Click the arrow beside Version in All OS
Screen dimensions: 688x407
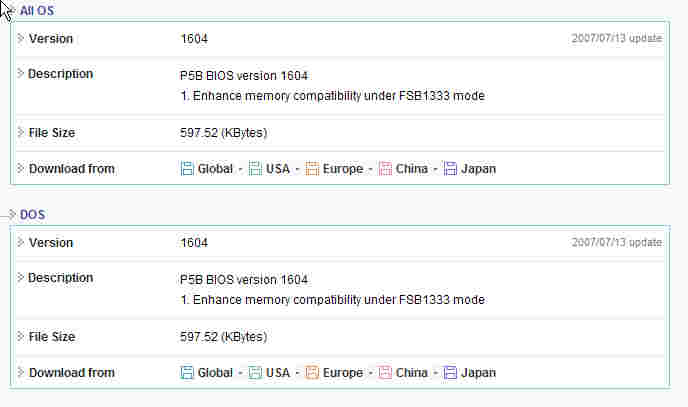20,38
